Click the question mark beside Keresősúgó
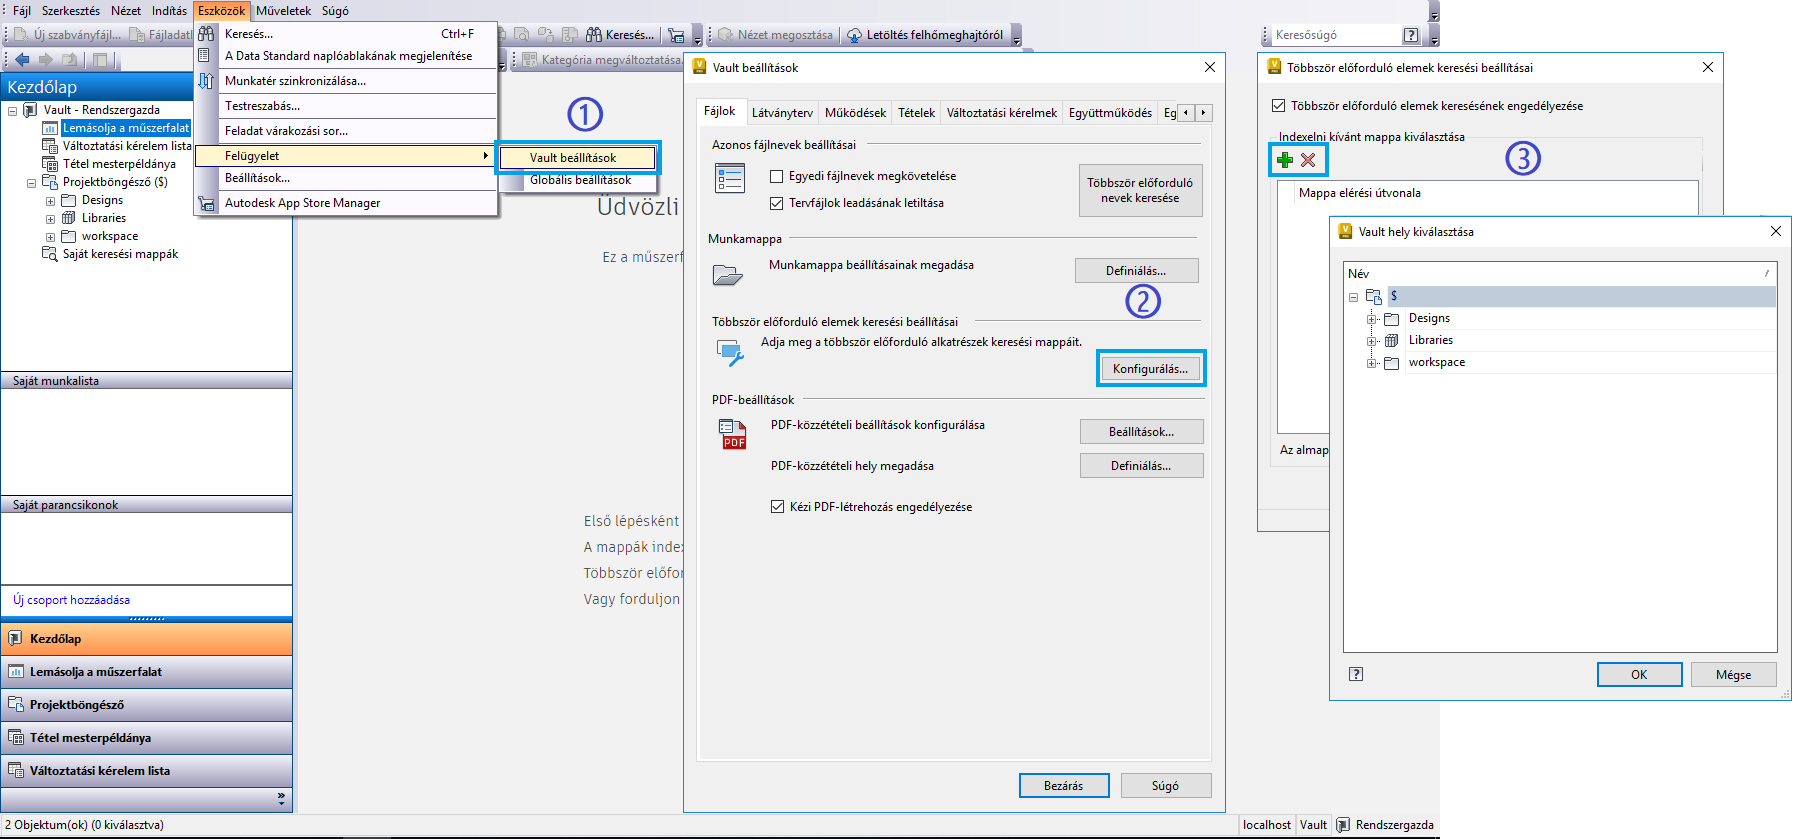Screen dimensions: 1800x839 (x=1411, y=35)
